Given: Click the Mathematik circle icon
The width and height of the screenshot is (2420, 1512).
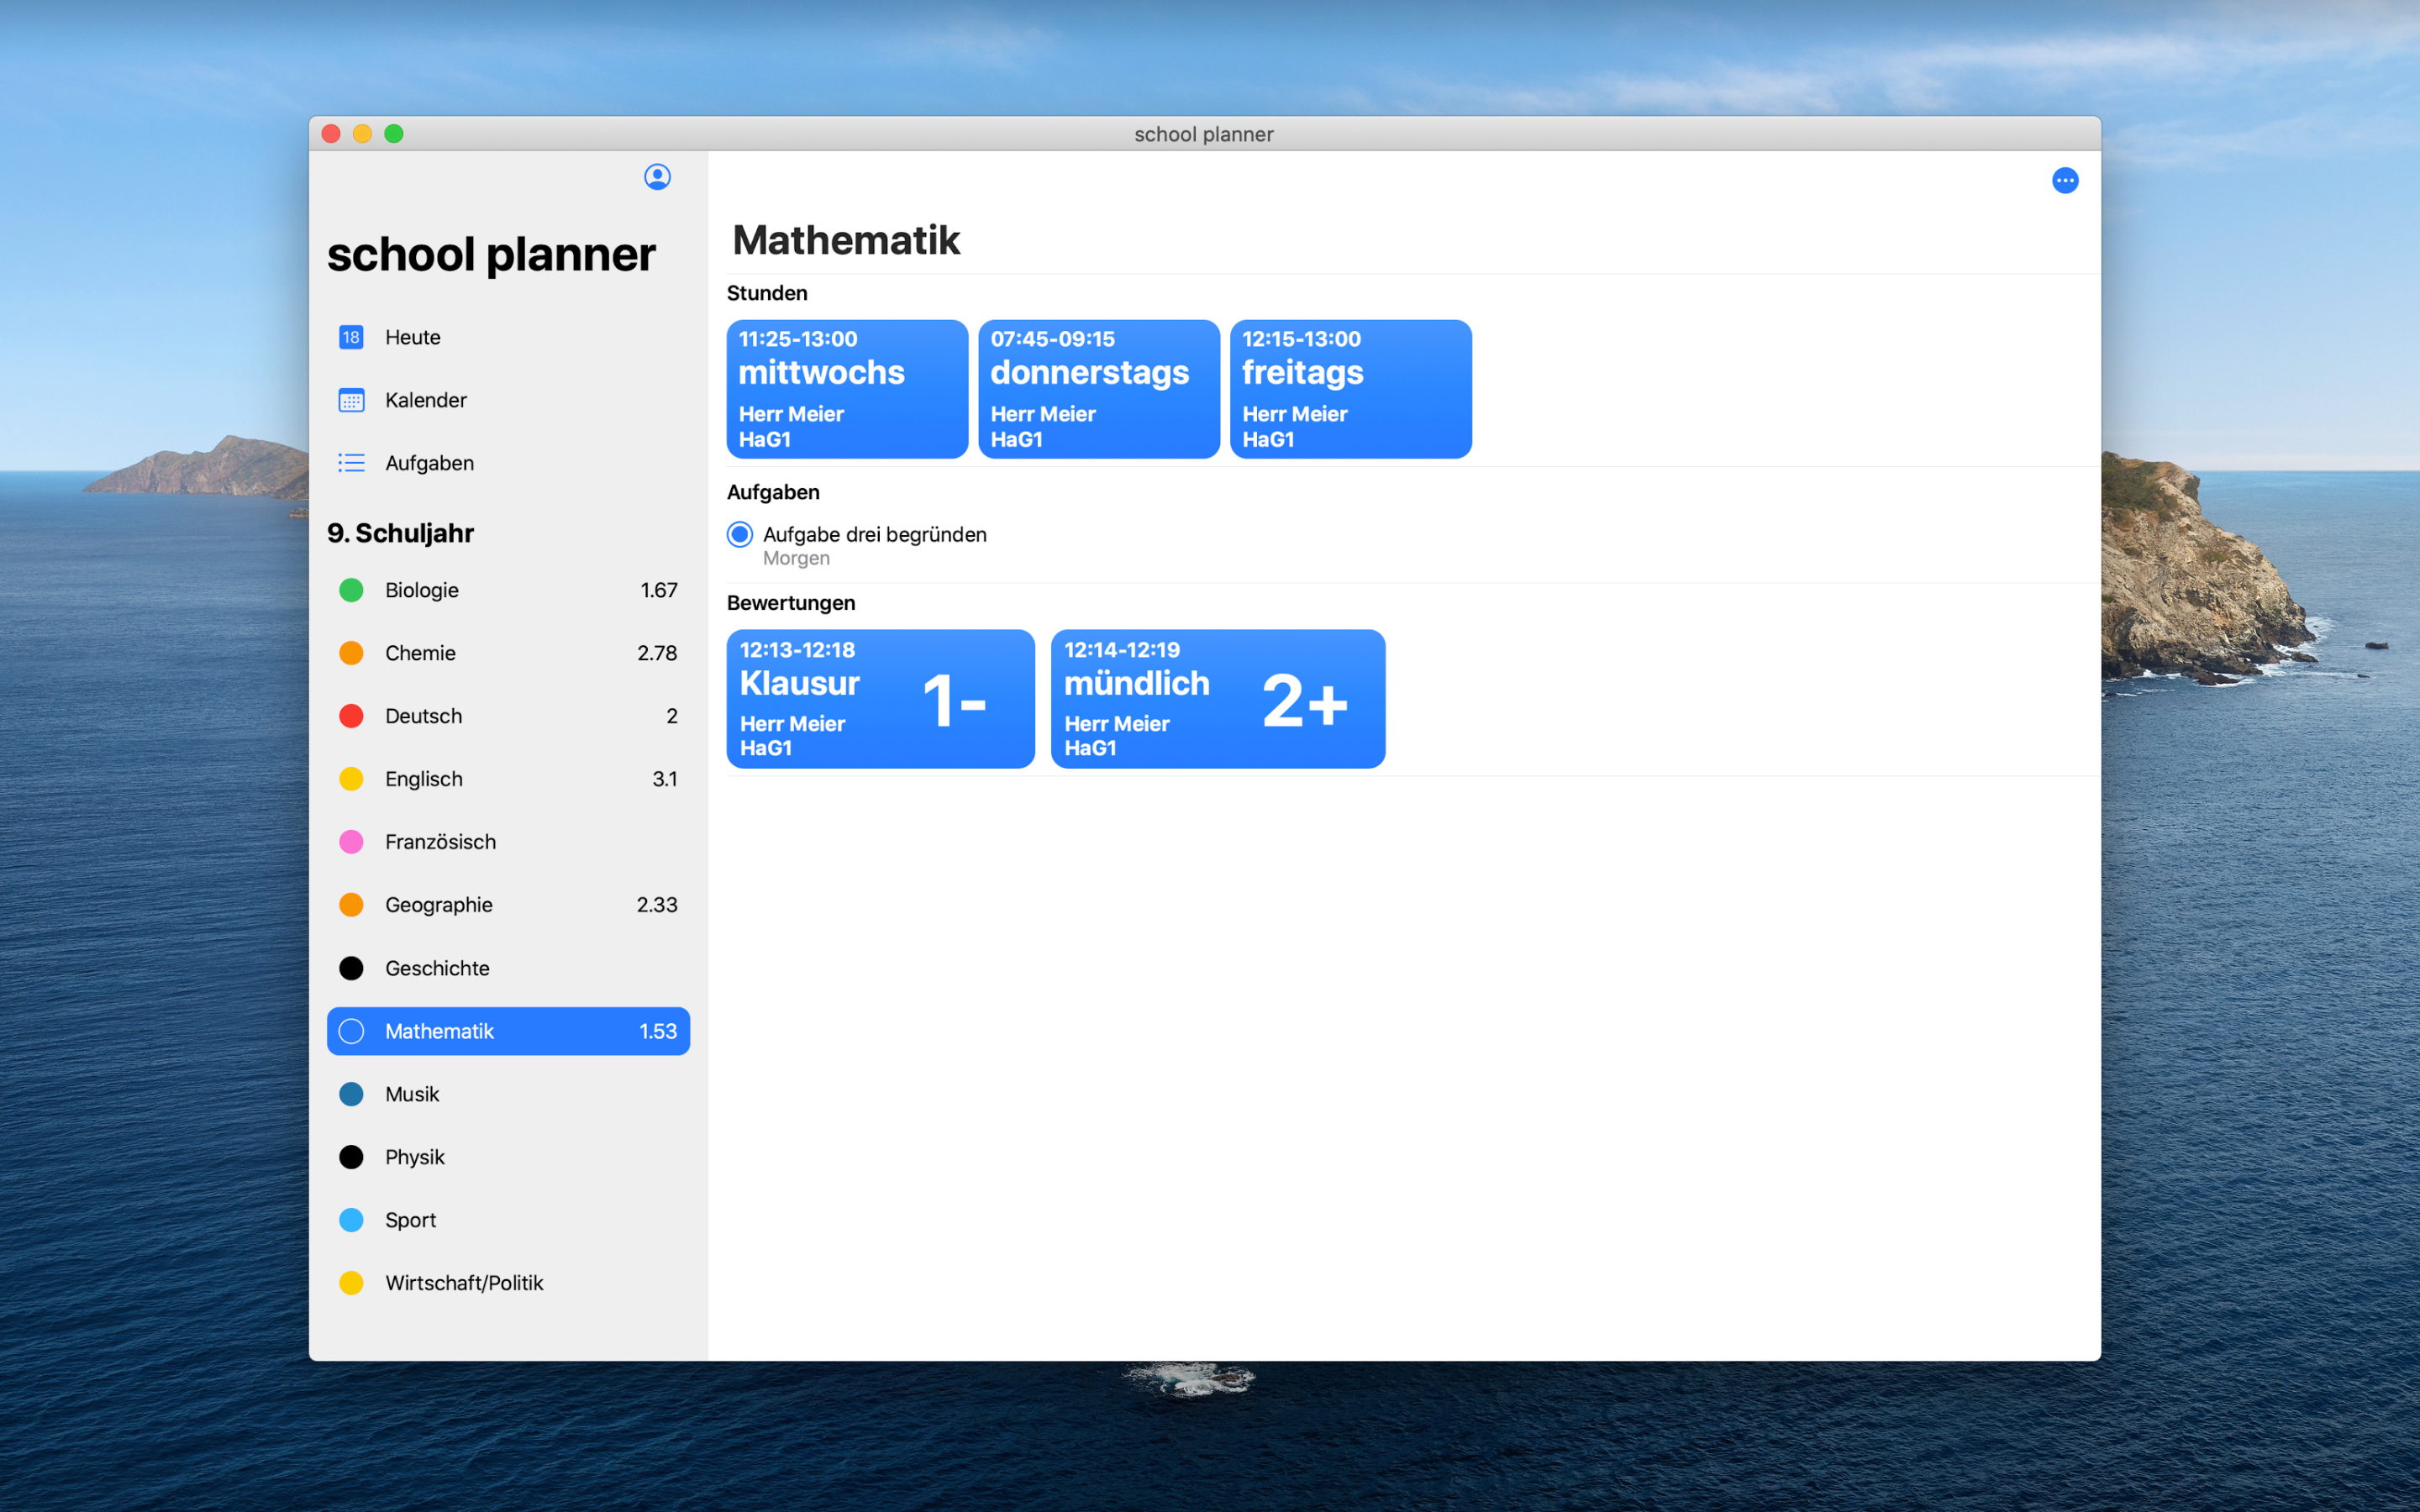Looking at the screenshot, I should (x=351, y=1031).
